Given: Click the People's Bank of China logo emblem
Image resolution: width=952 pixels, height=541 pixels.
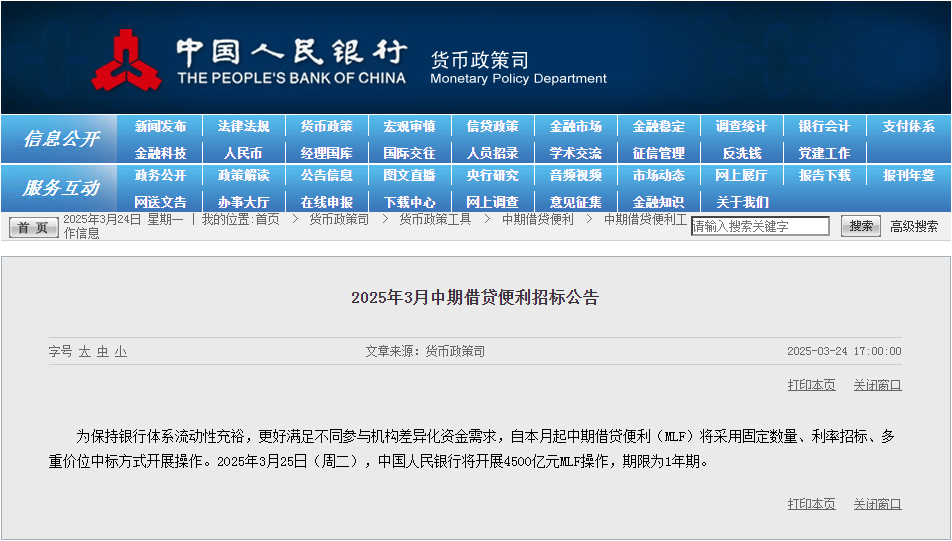Looking at the screenshot, I should pos(126,60).
